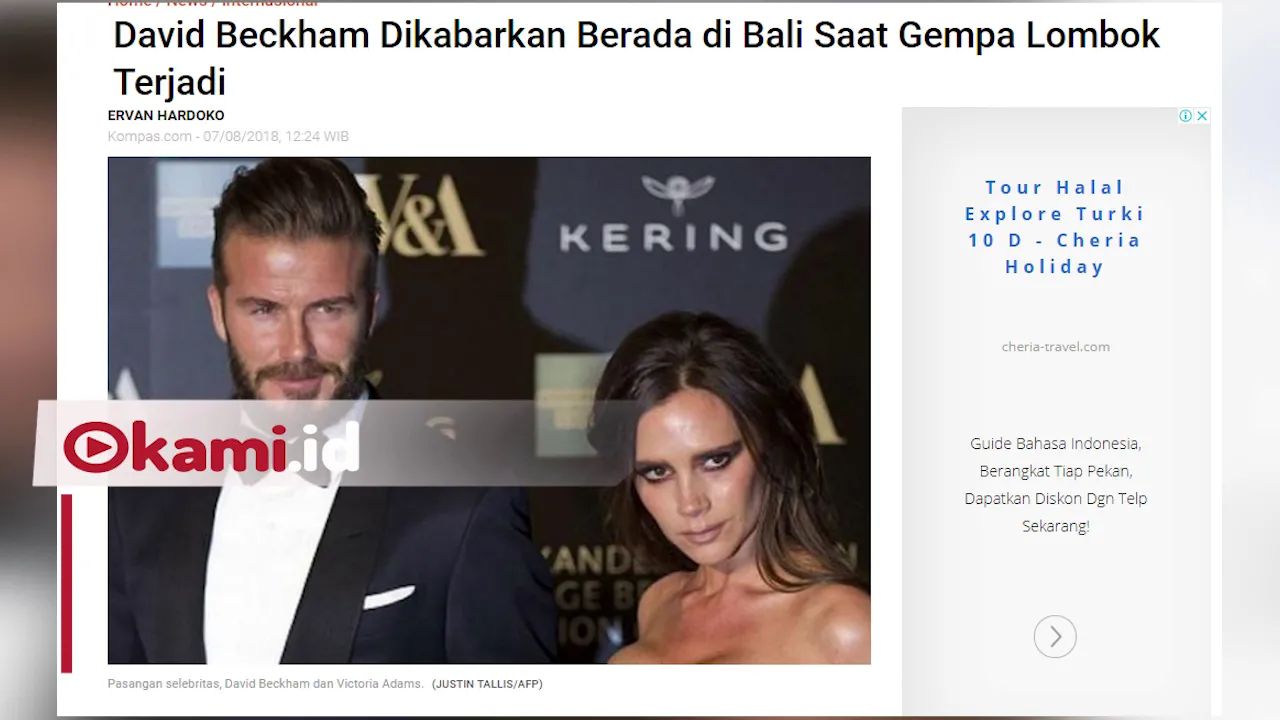The image size is (1280, 720).
Task: Go to the News breadcrumb
Action: coord(186,3)
